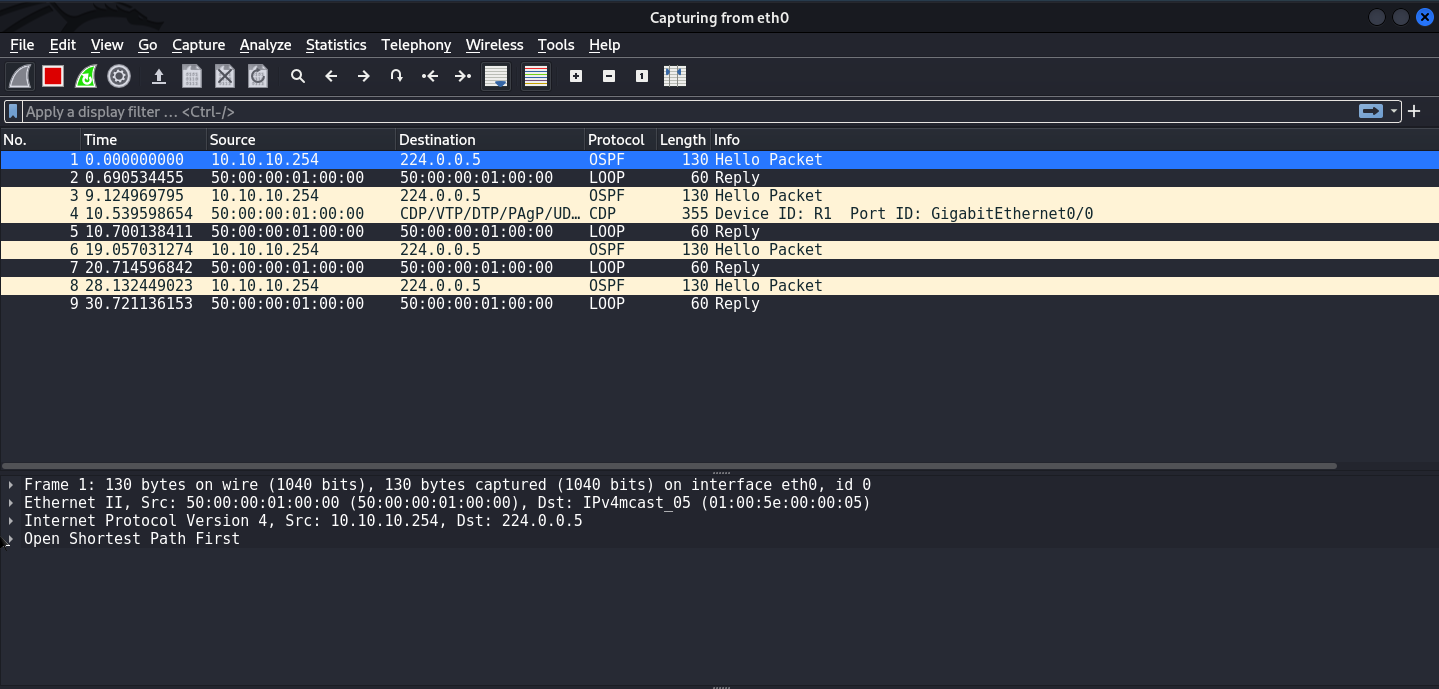Open the Statistics menu

tap(336, 45)
